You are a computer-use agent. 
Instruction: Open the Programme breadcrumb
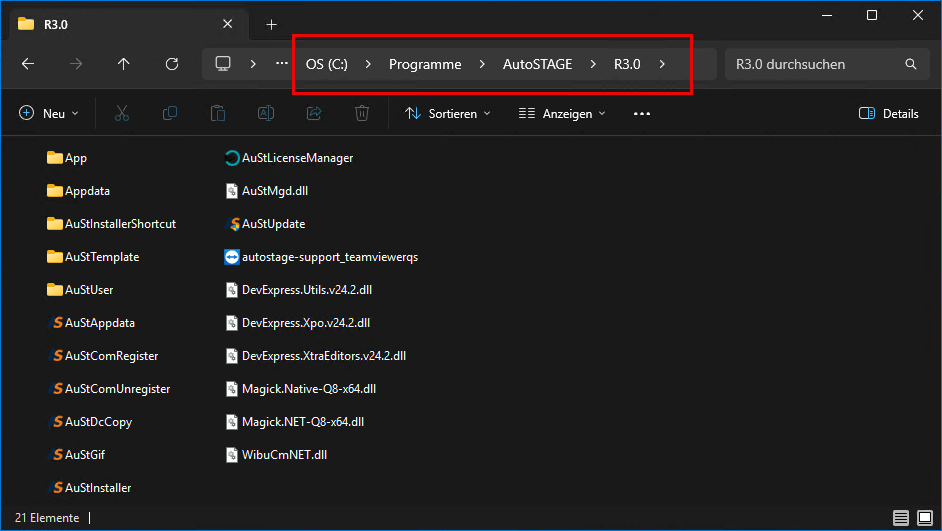click(x=425, y=64)
